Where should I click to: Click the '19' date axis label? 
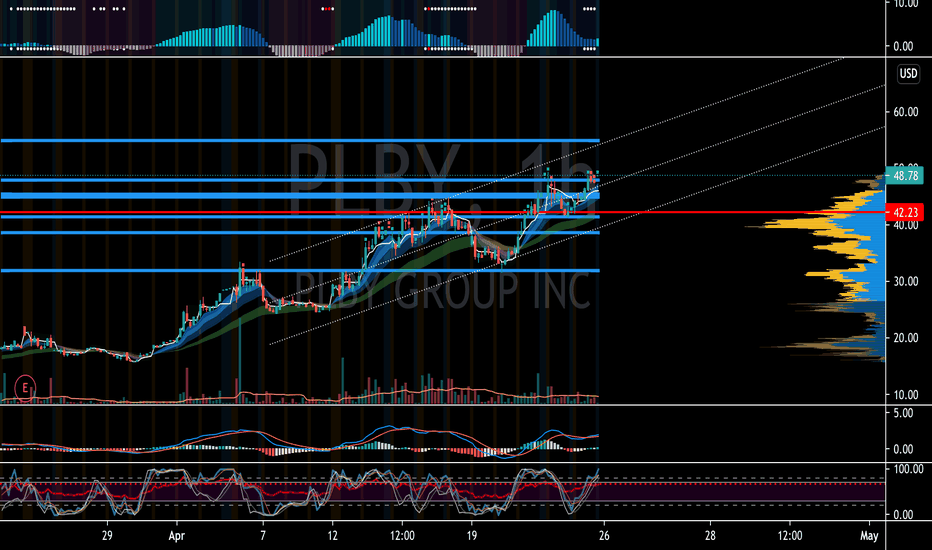[x=471, y=535]
